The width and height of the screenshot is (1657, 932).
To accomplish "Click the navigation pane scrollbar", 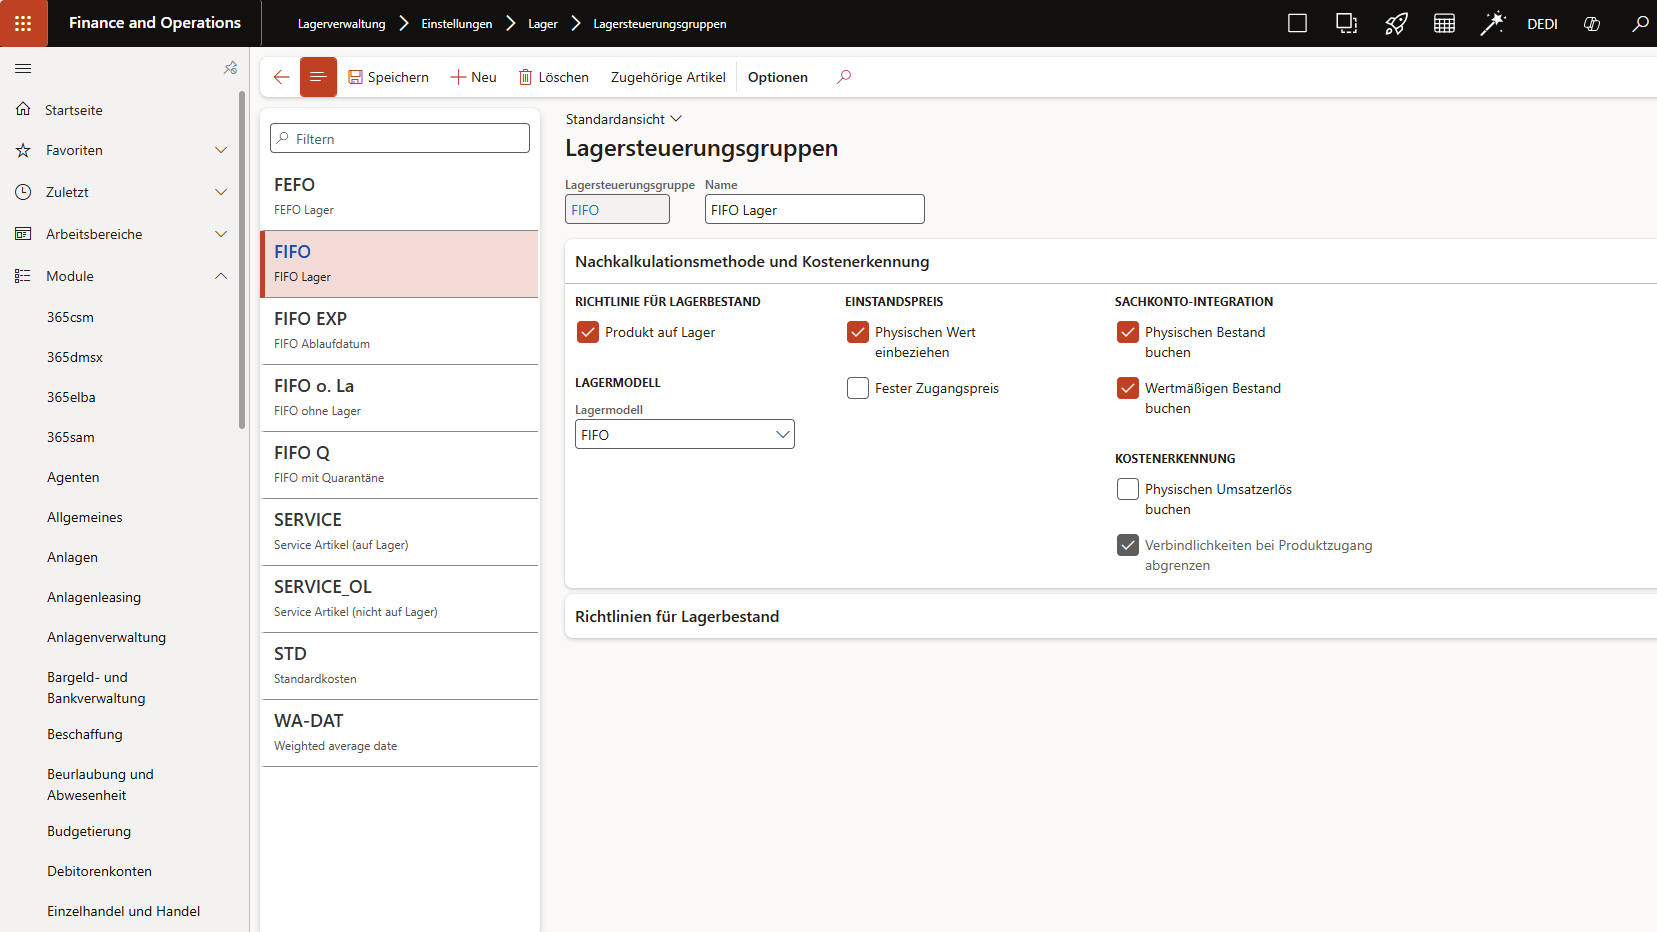I will tap(242, 260).
